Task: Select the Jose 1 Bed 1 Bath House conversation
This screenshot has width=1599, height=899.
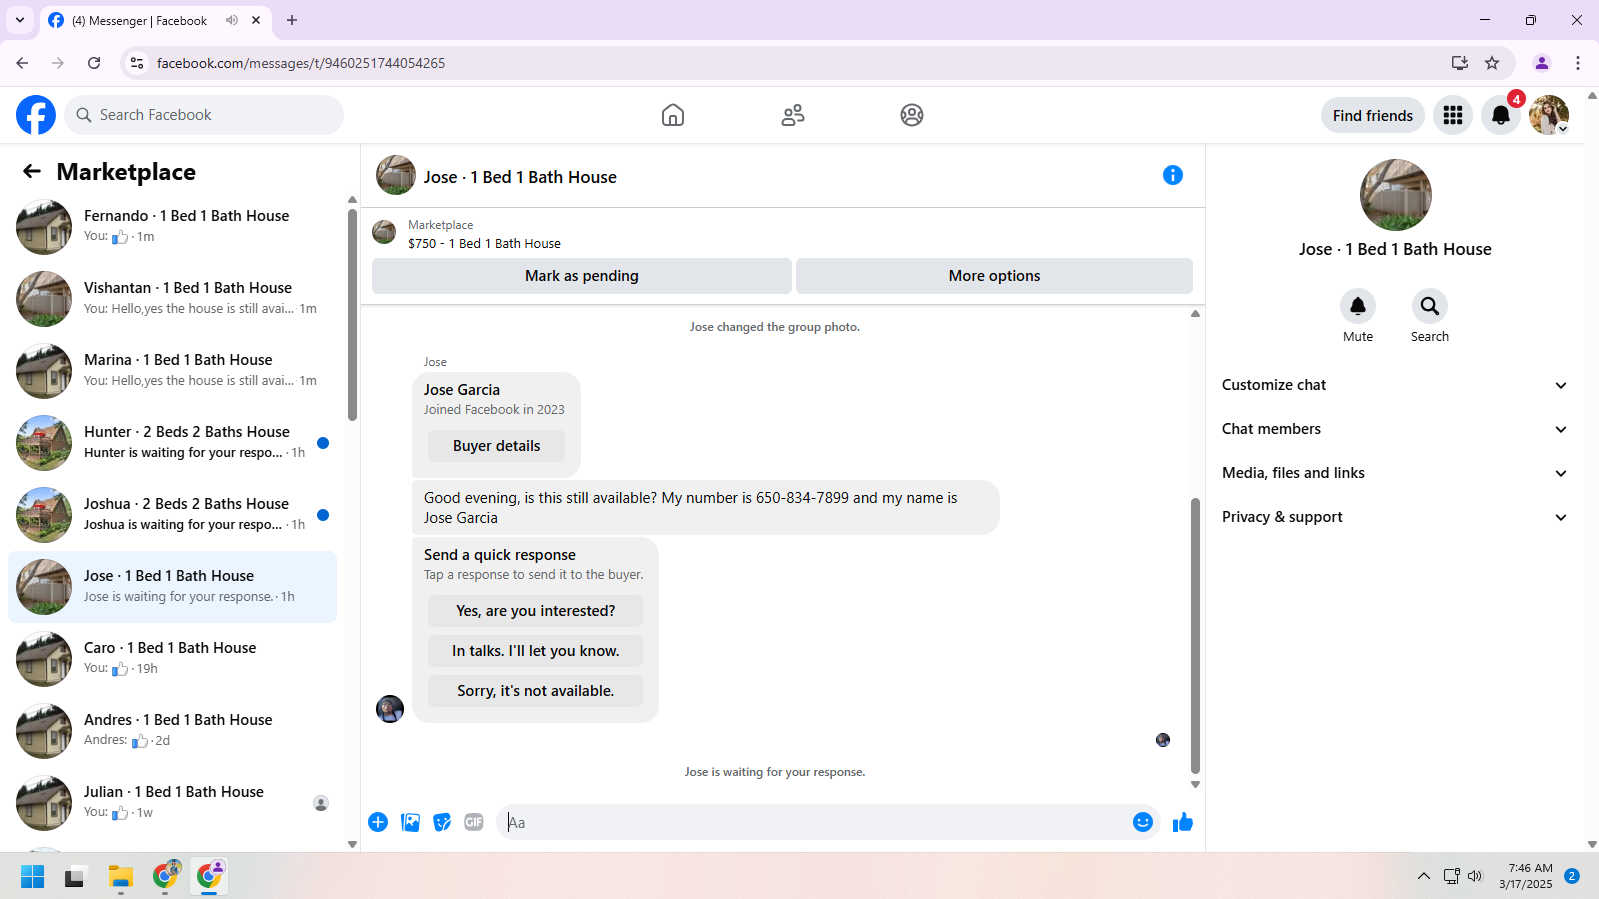Action: coord(172,587)
